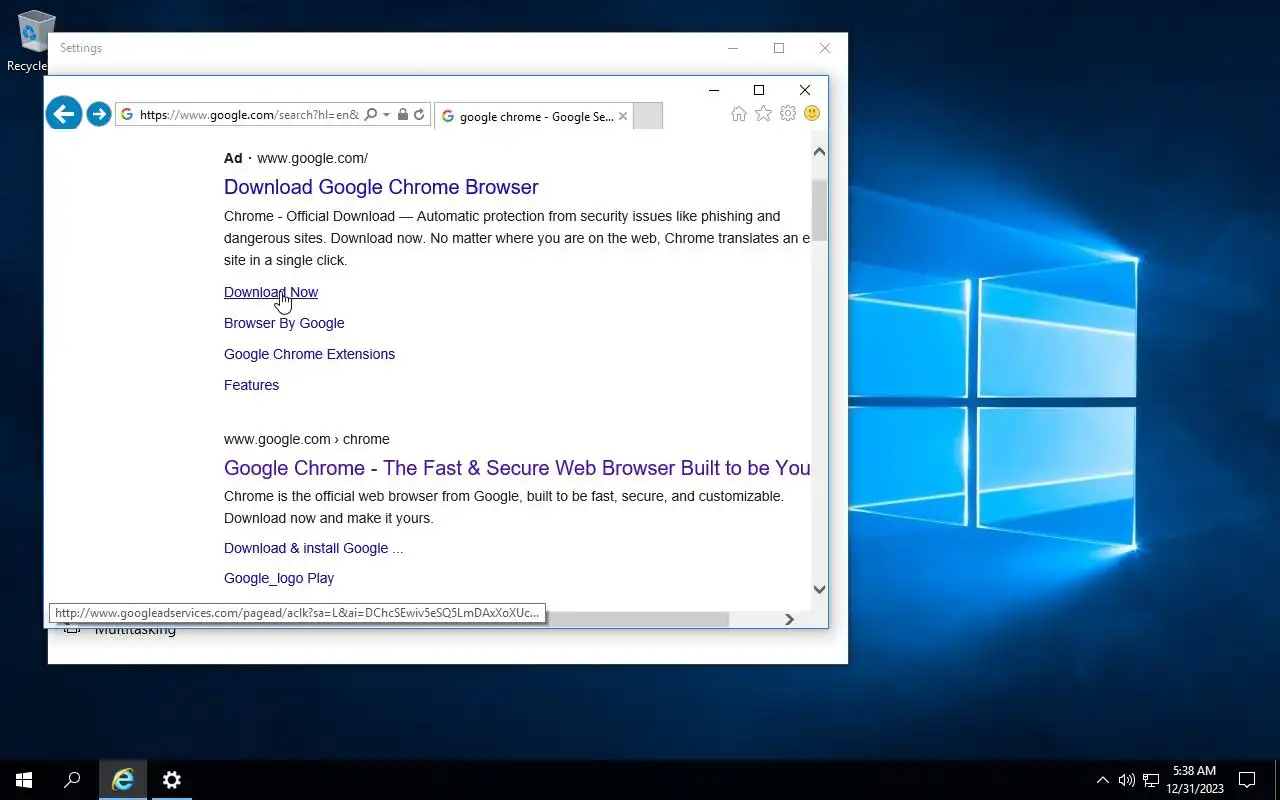Click the URL text in the address bar

[249, 115]
